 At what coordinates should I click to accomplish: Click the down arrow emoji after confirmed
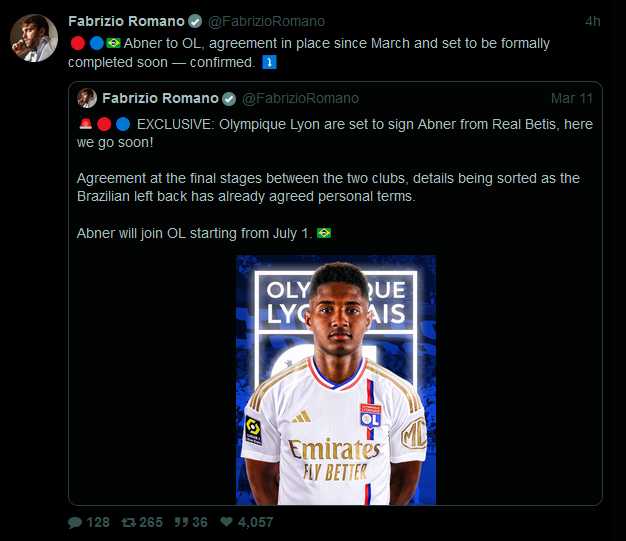click(269, 62)
